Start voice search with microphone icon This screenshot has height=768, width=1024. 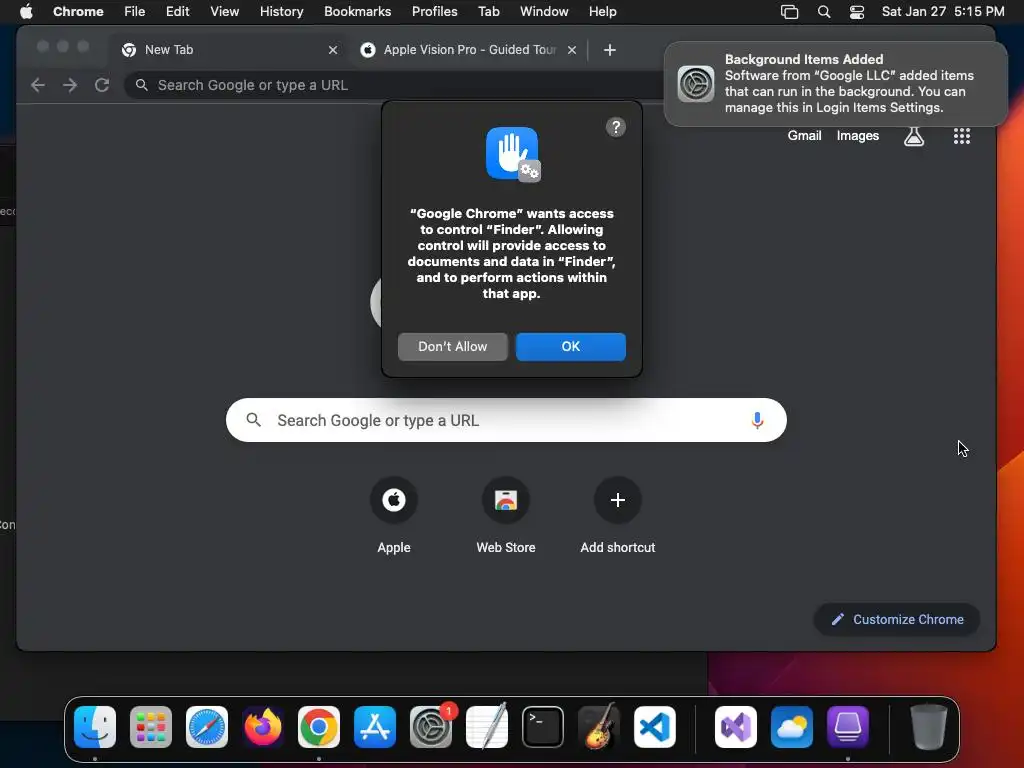757,420
